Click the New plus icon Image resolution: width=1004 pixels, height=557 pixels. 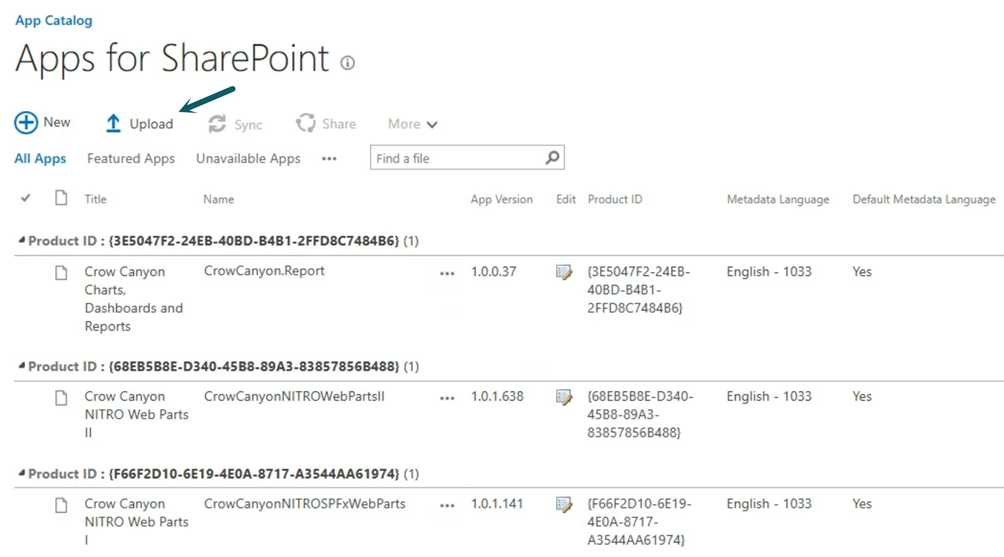(x=26, y=123)
